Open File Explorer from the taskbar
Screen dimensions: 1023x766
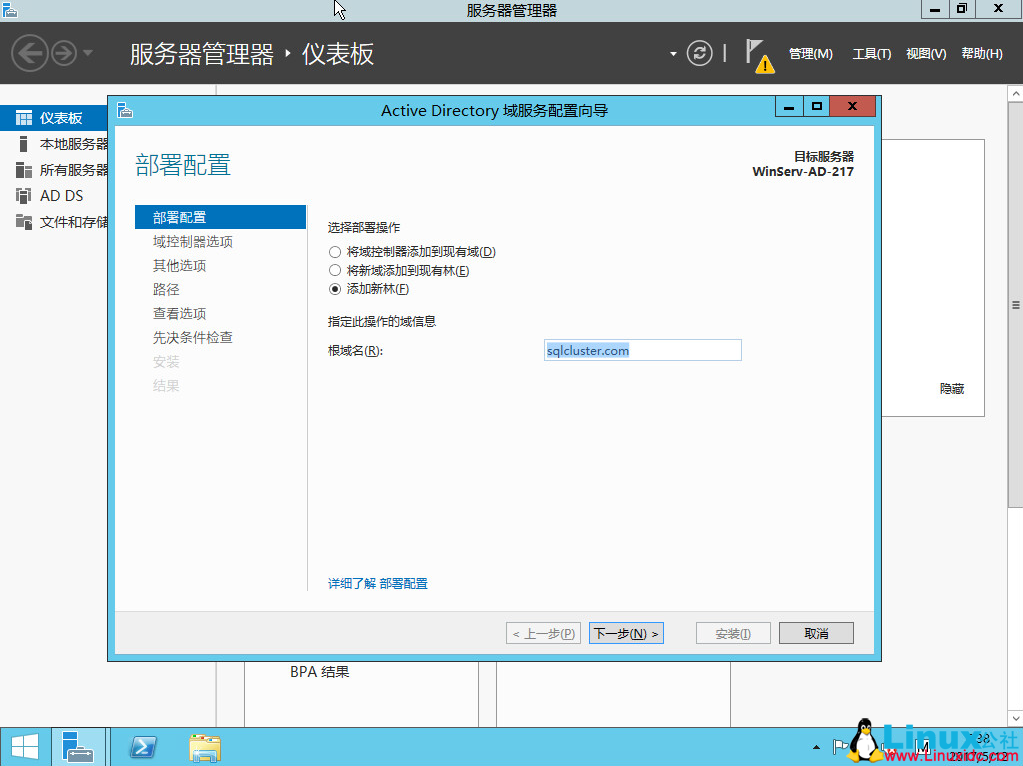[x=204, y=746]
